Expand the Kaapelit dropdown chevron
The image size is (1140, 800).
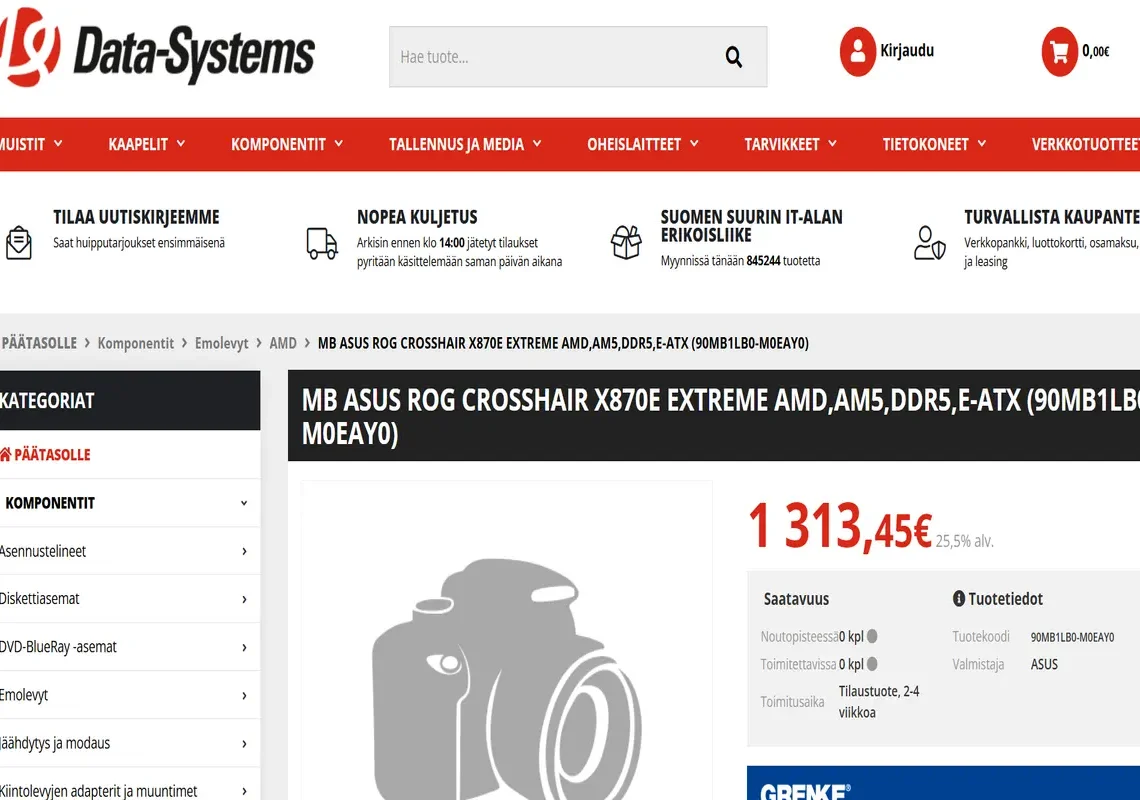181,143
